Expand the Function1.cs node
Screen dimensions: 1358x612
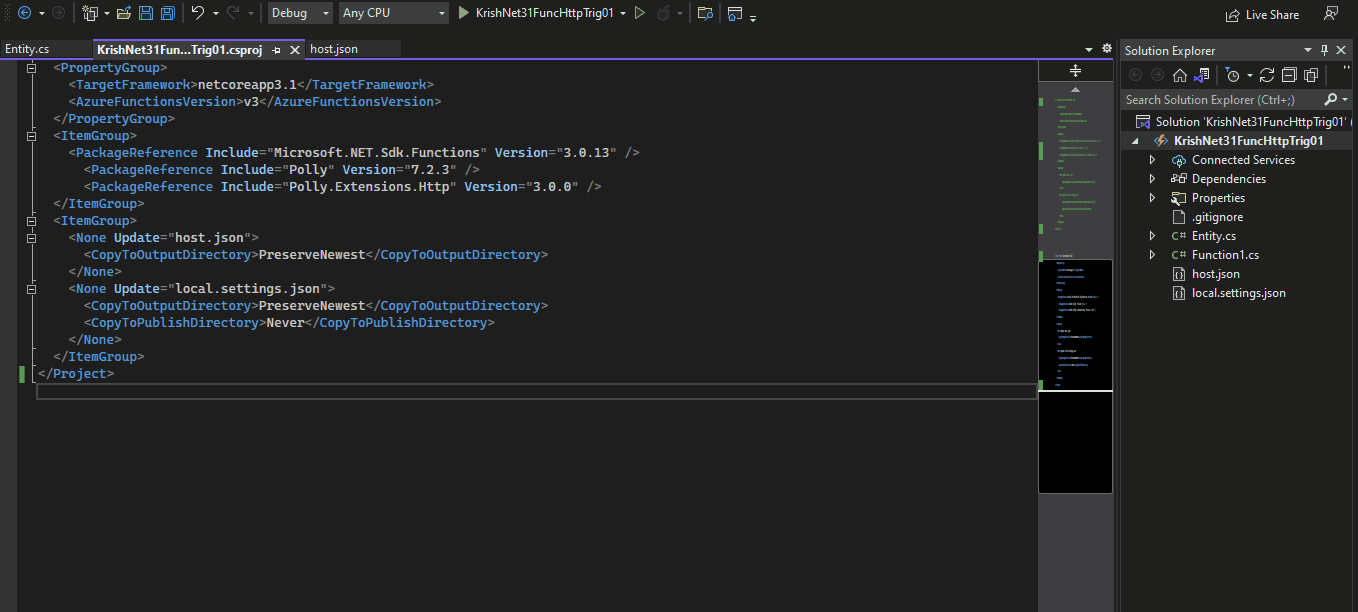1152,255
